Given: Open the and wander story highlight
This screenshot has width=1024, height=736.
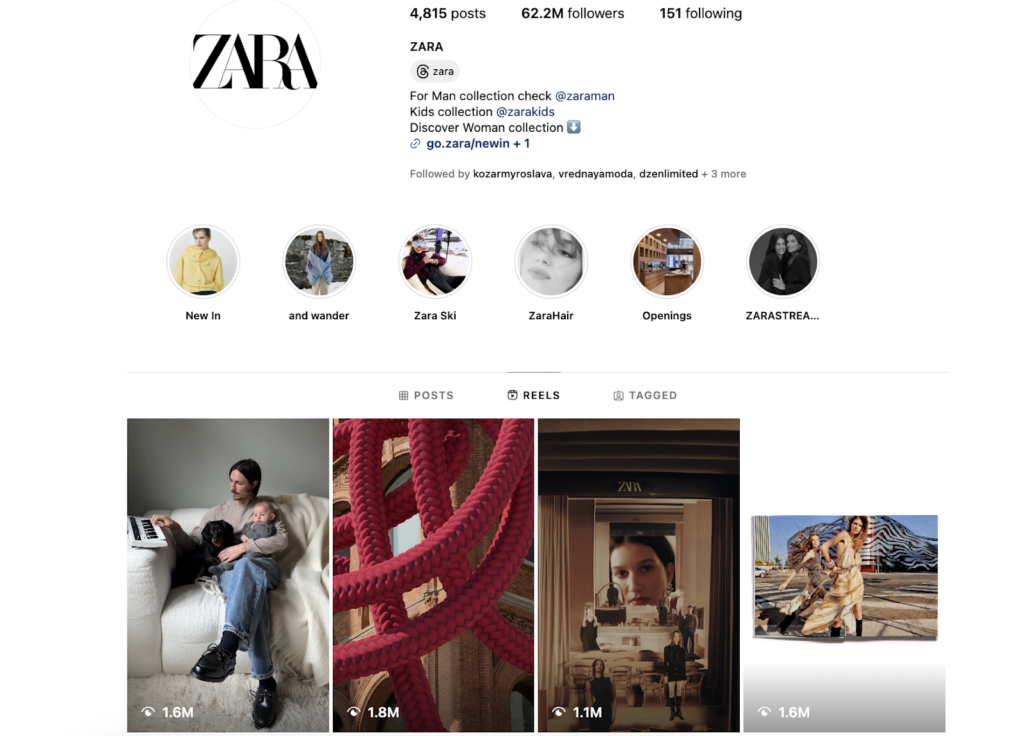Looking at the screenshot, I should pos(319,261).
